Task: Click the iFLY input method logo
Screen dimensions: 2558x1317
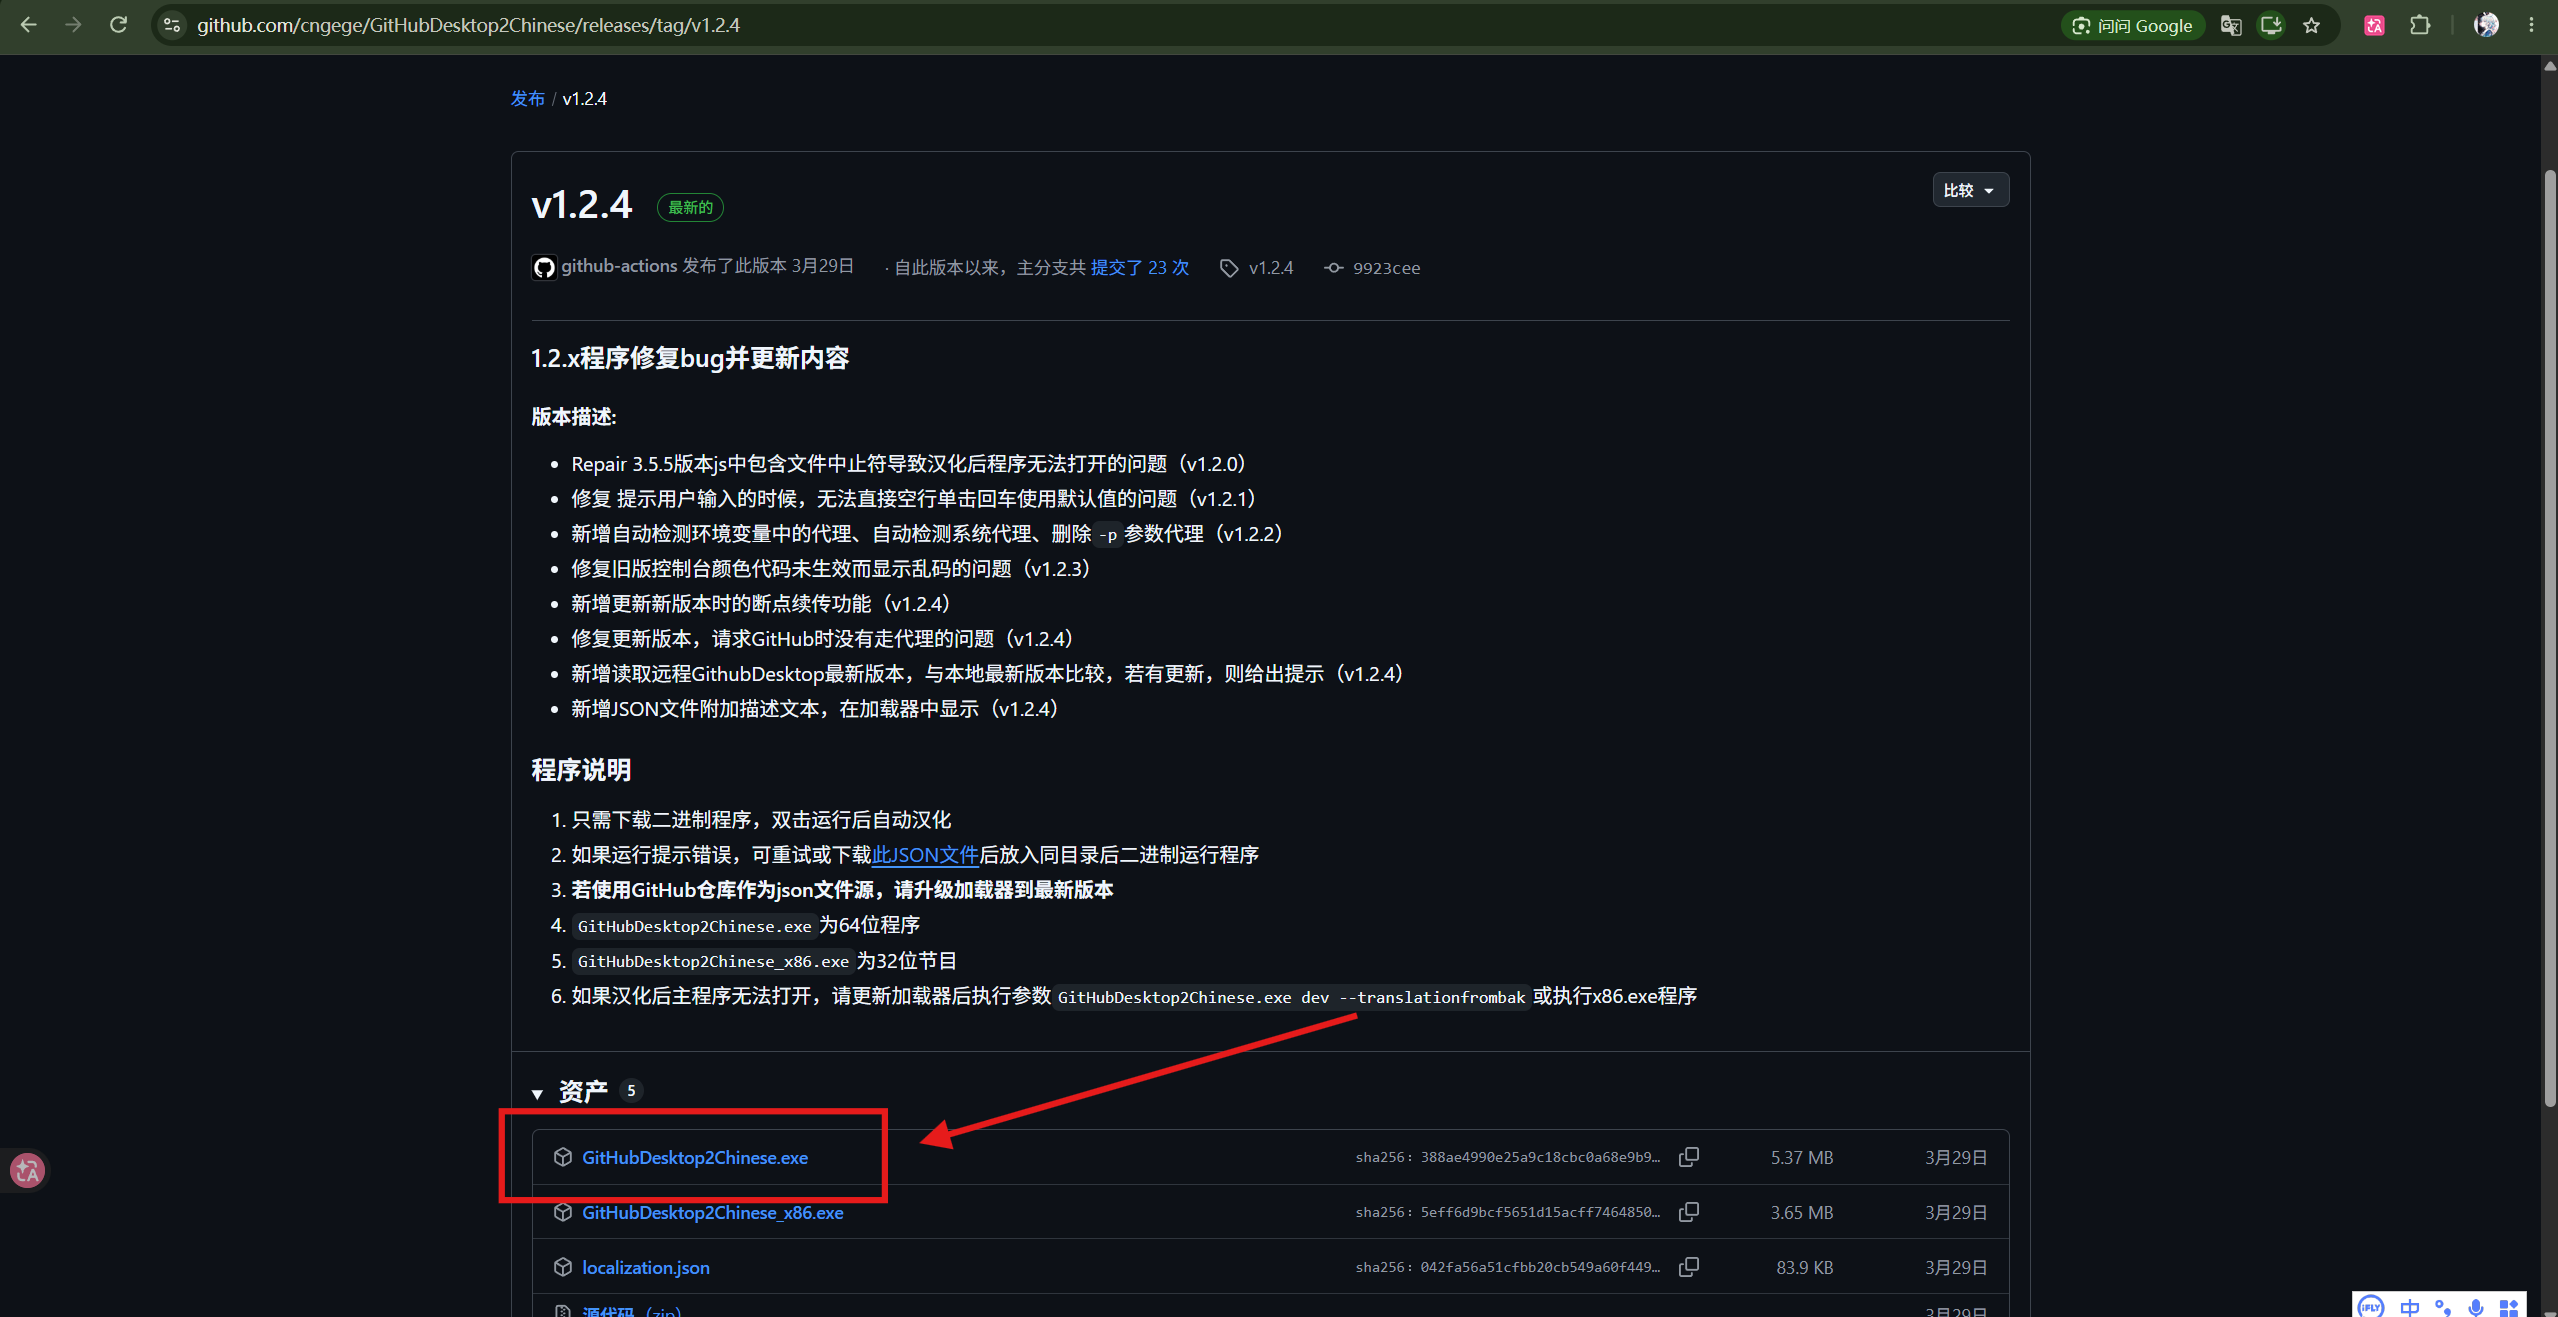Action: pos(2371,1306)
